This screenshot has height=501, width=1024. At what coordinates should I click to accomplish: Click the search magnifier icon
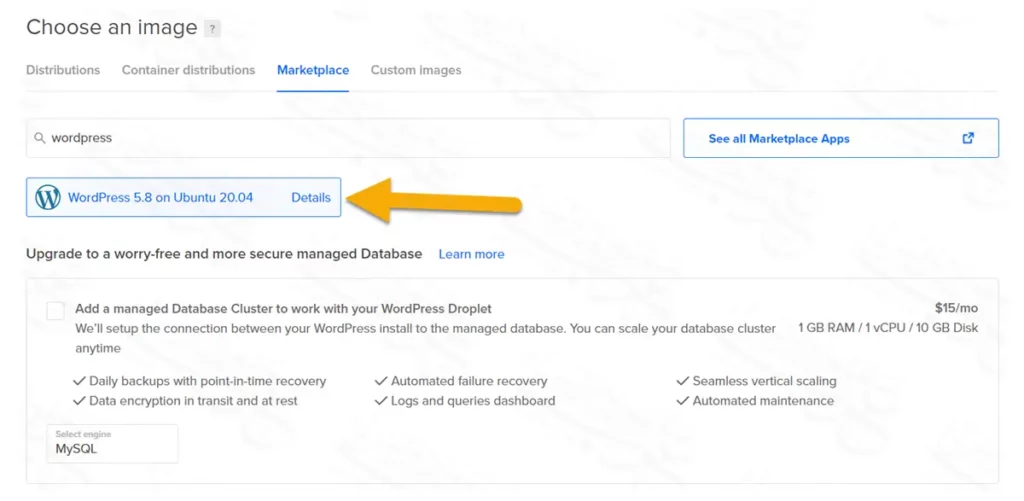(x=39, y=138)
